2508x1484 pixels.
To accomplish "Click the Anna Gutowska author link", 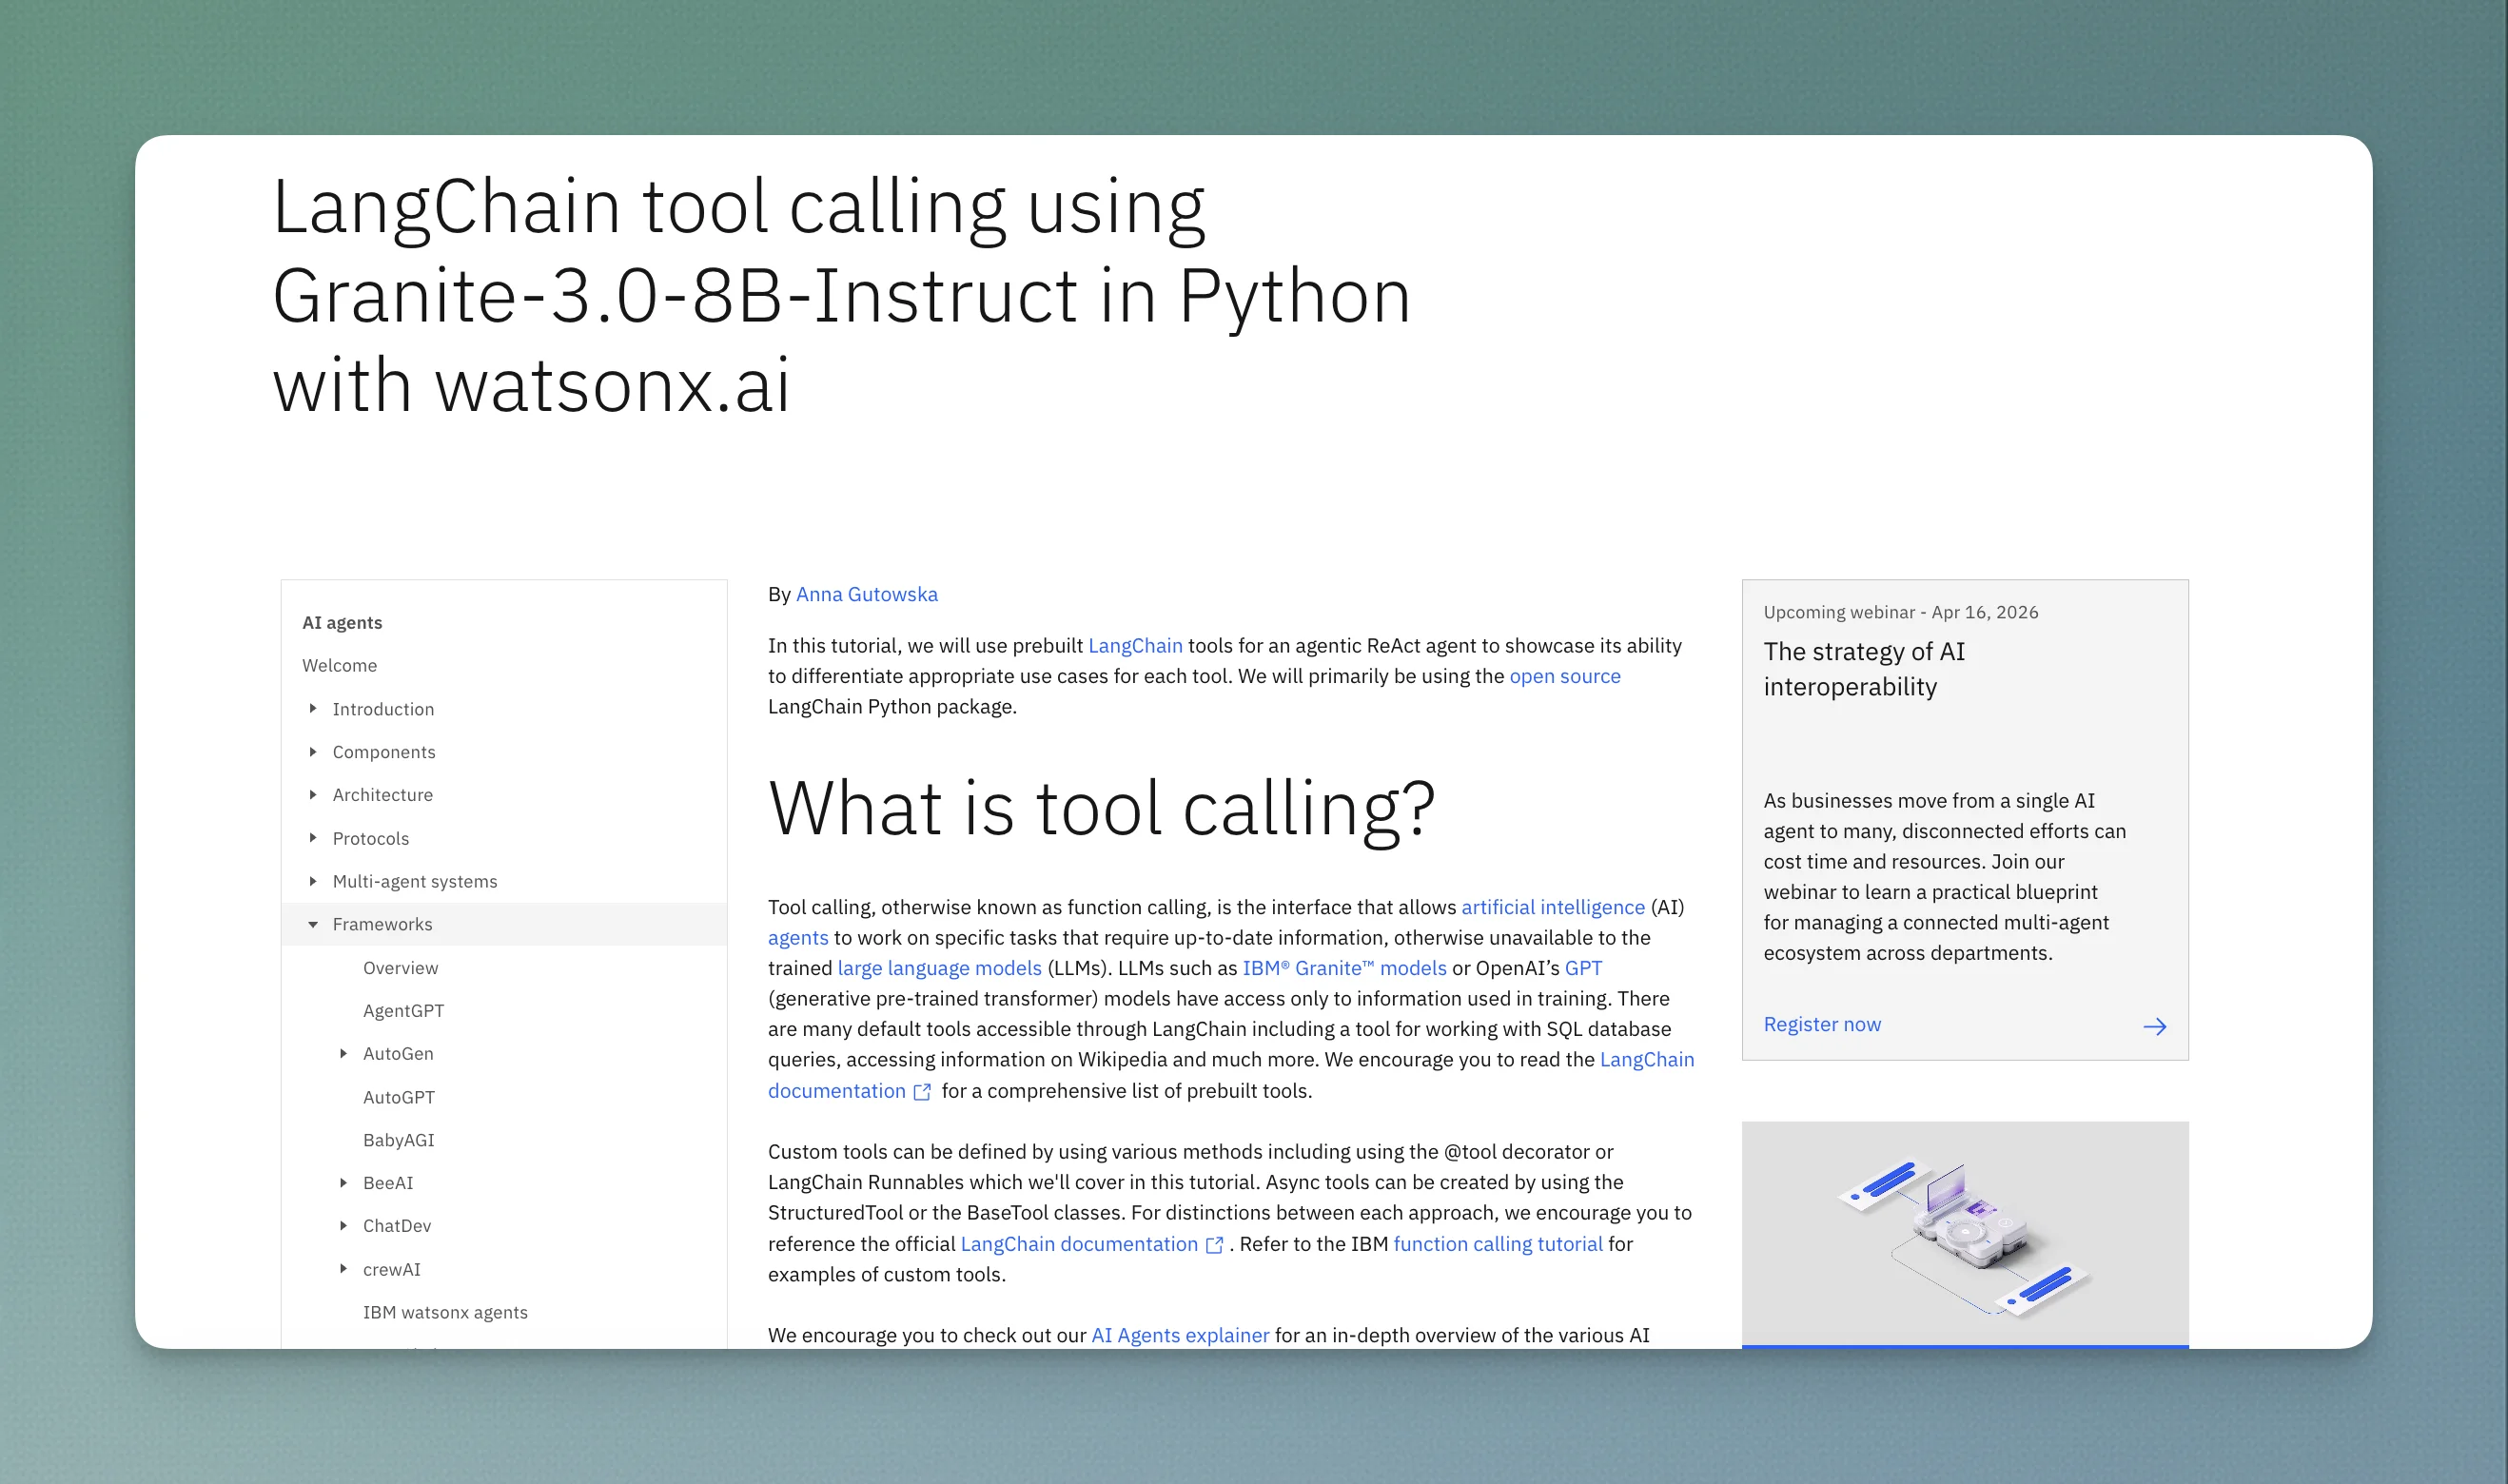I will click(866, 593).
